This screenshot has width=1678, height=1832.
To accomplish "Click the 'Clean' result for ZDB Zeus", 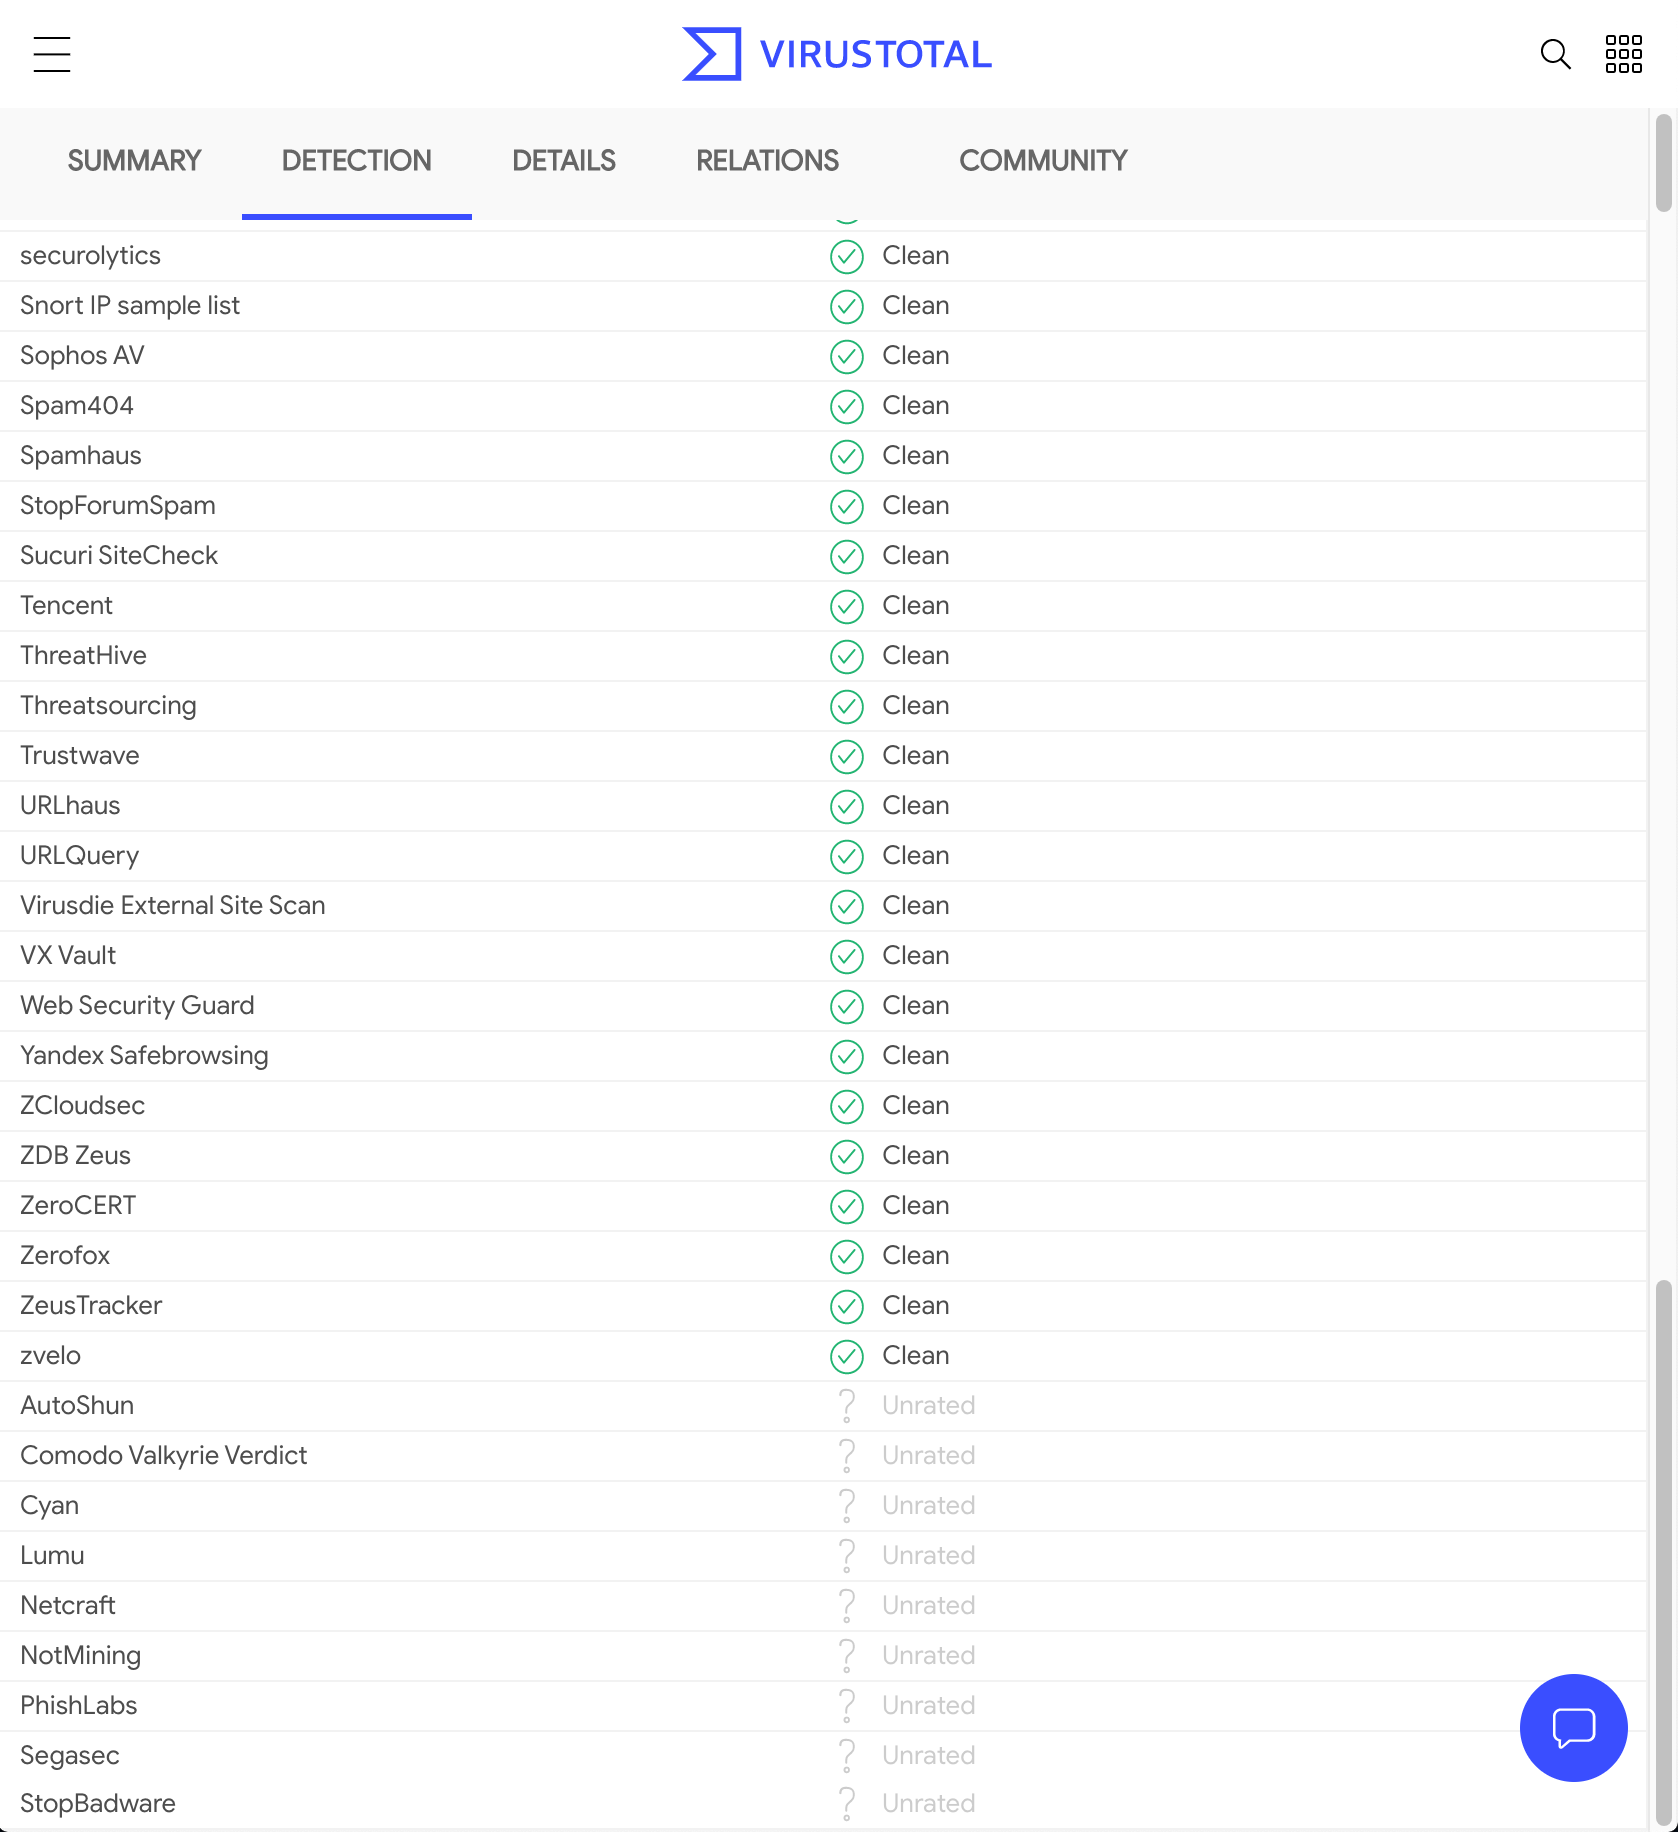I will [916, 1155].
